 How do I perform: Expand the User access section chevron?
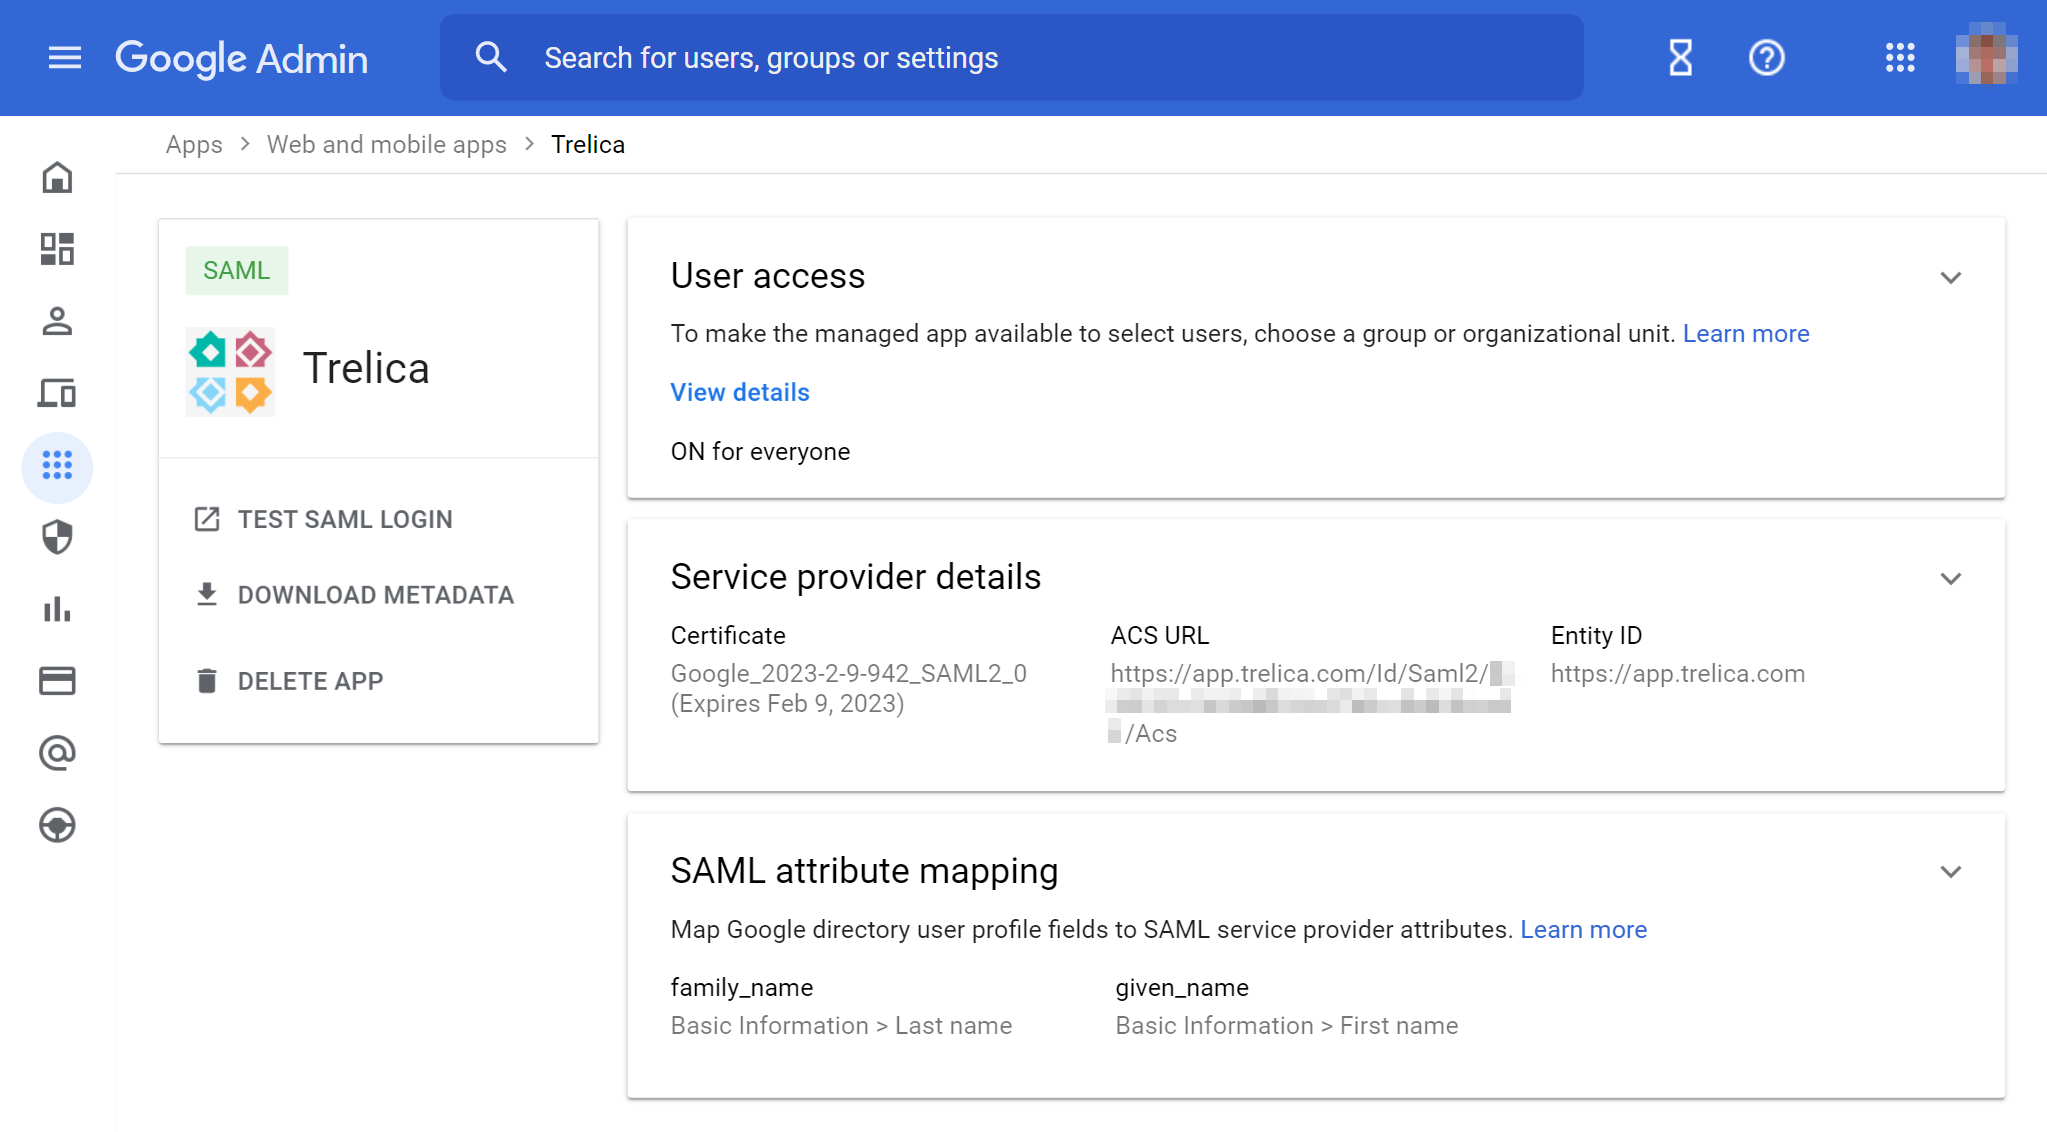(x=1951, y=278)
